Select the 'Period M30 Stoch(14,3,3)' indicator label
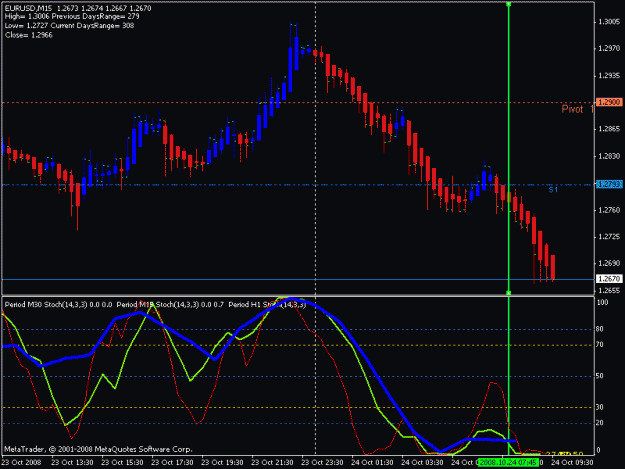This screenshot has width=625, height=469. (46, 305)
